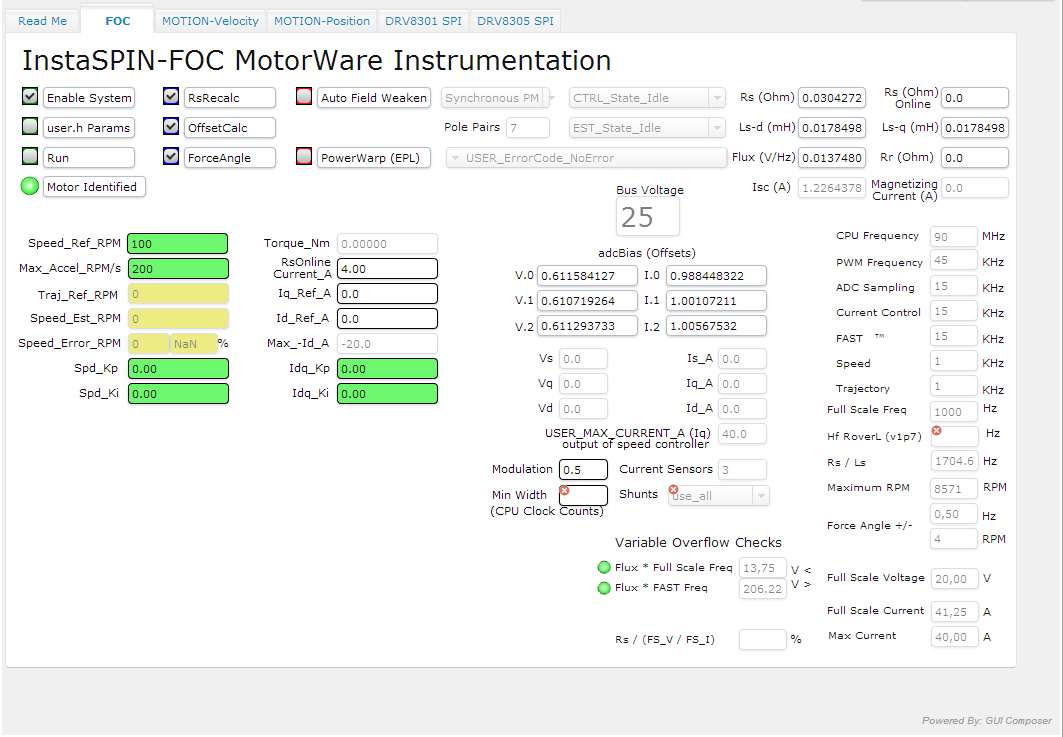Click the Hf RoverL (v1p7) field
1063x737 pixels.
[x=955, y=436]
